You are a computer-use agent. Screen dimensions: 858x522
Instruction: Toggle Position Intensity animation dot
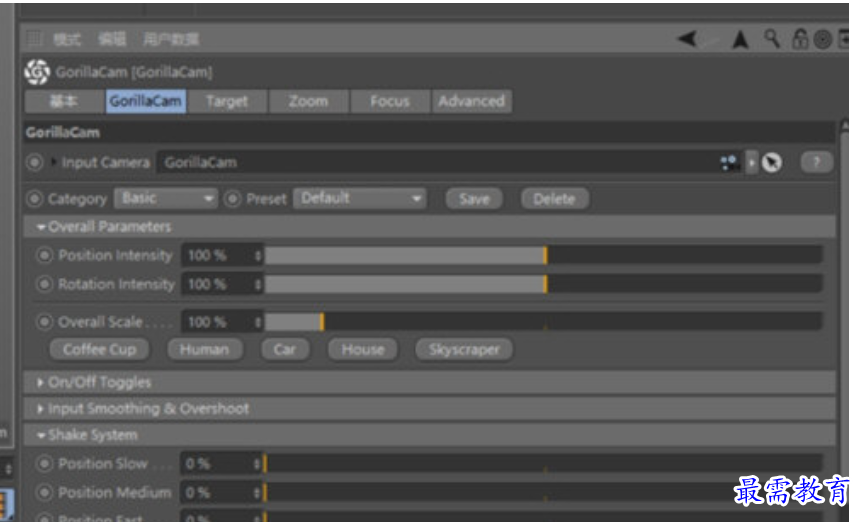pos(44,256)
